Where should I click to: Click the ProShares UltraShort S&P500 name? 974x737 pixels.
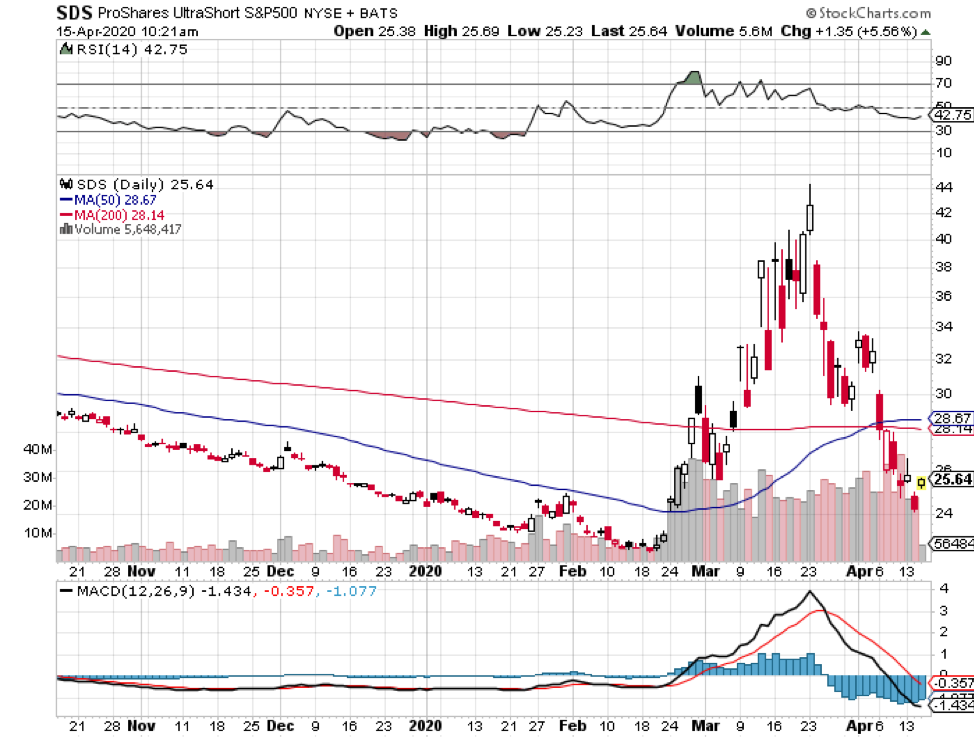tap(198, 13)
